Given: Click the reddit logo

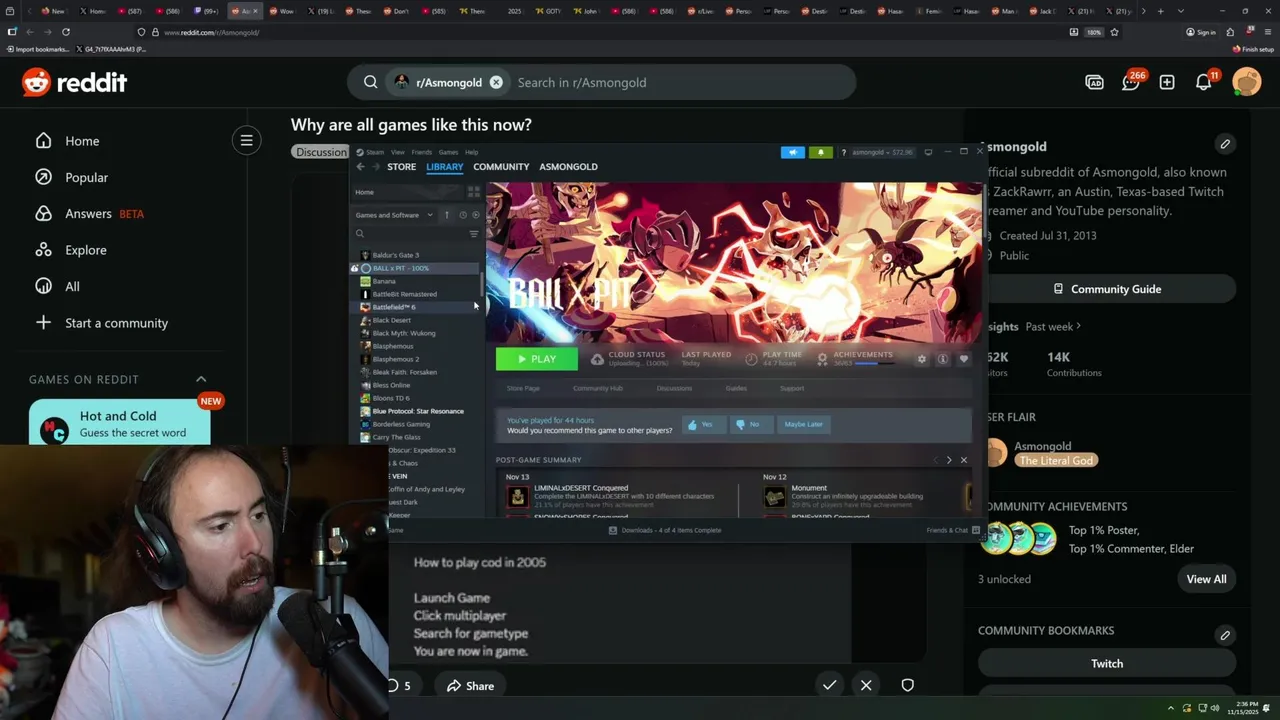Looking at the screenshot, I should 75,82.
